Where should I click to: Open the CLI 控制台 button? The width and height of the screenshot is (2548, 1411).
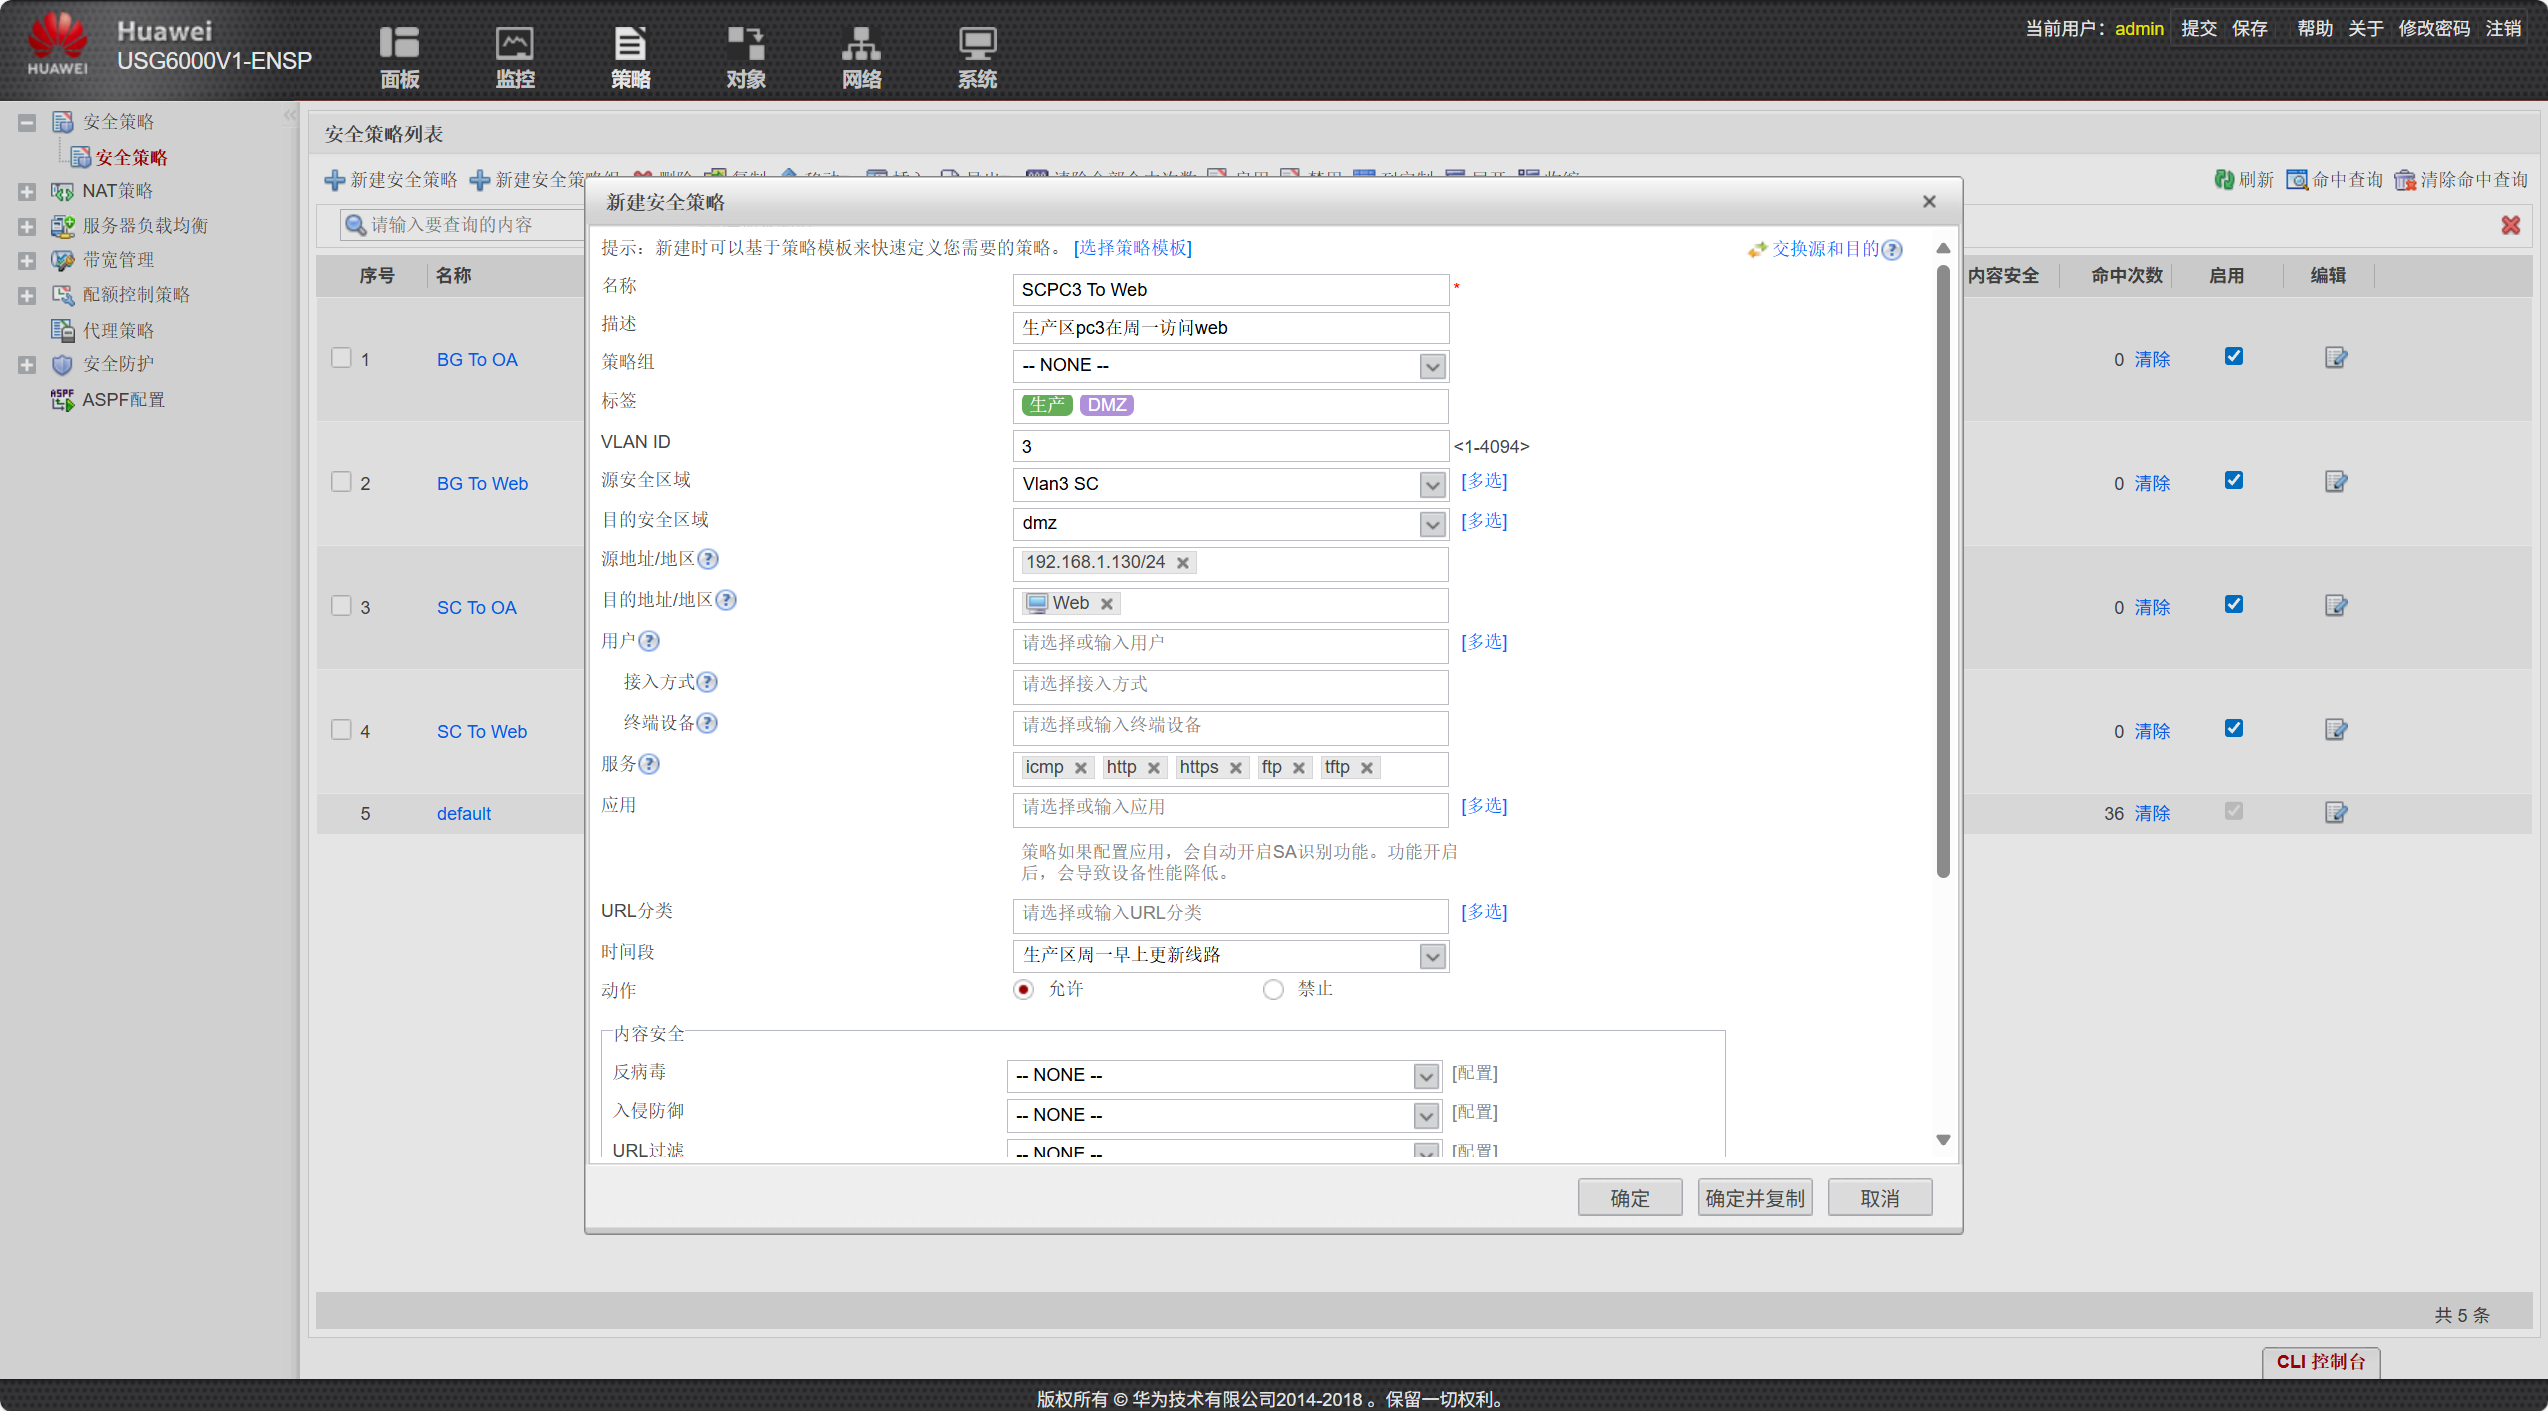tap(2321, 1362)
